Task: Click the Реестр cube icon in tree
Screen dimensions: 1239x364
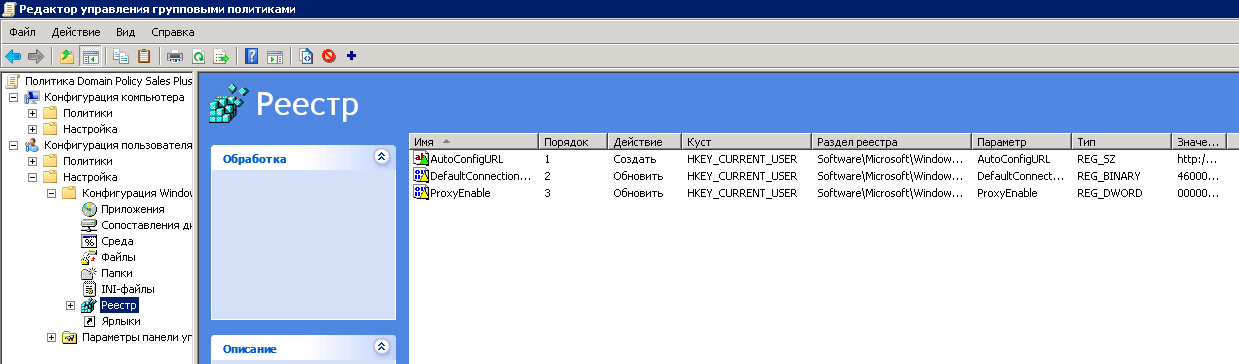Action: [x=88, y=305]
